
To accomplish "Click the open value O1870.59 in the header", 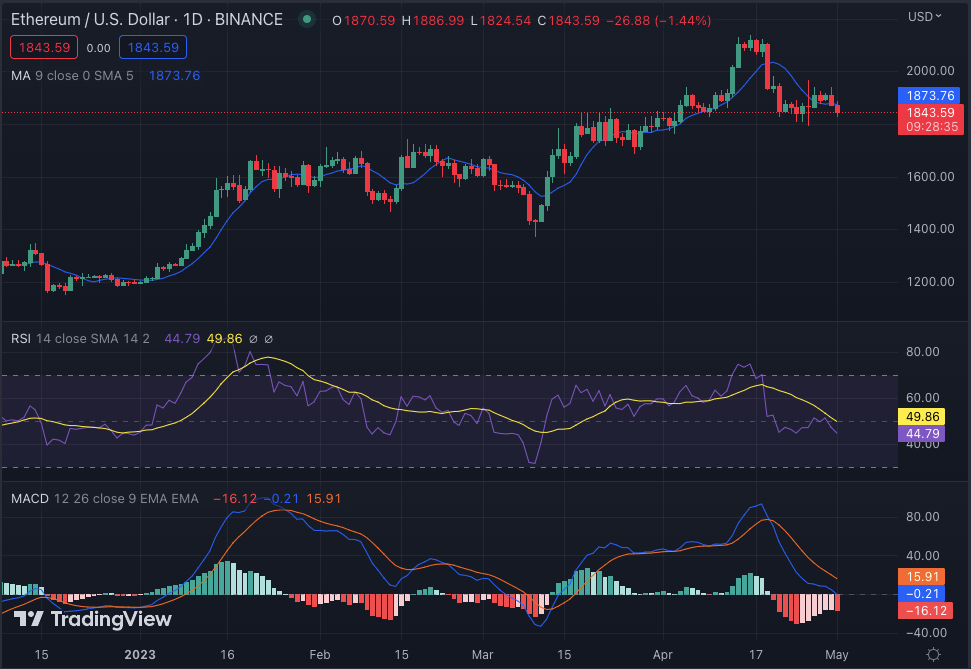I will click(364, 20).
